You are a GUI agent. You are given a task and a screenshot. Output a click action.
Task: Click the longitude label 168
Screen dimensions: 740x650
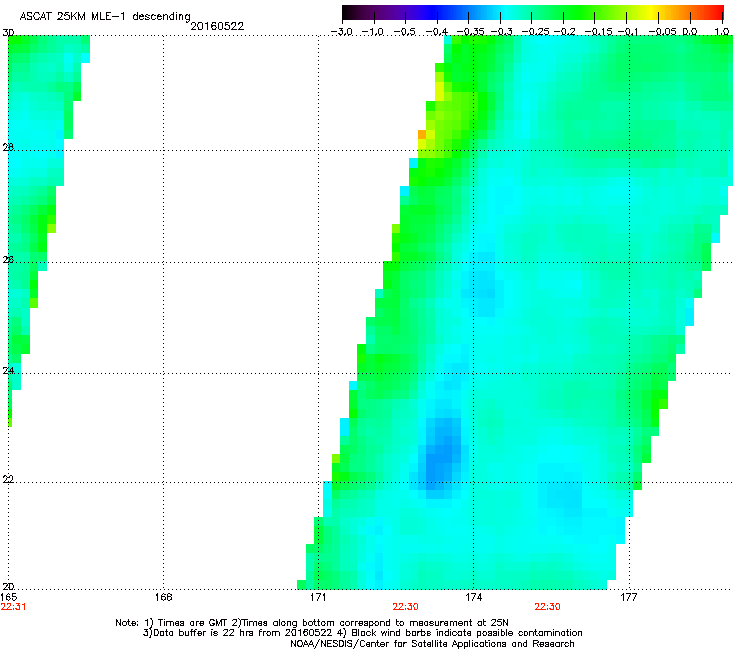click(x=163, y=597)
